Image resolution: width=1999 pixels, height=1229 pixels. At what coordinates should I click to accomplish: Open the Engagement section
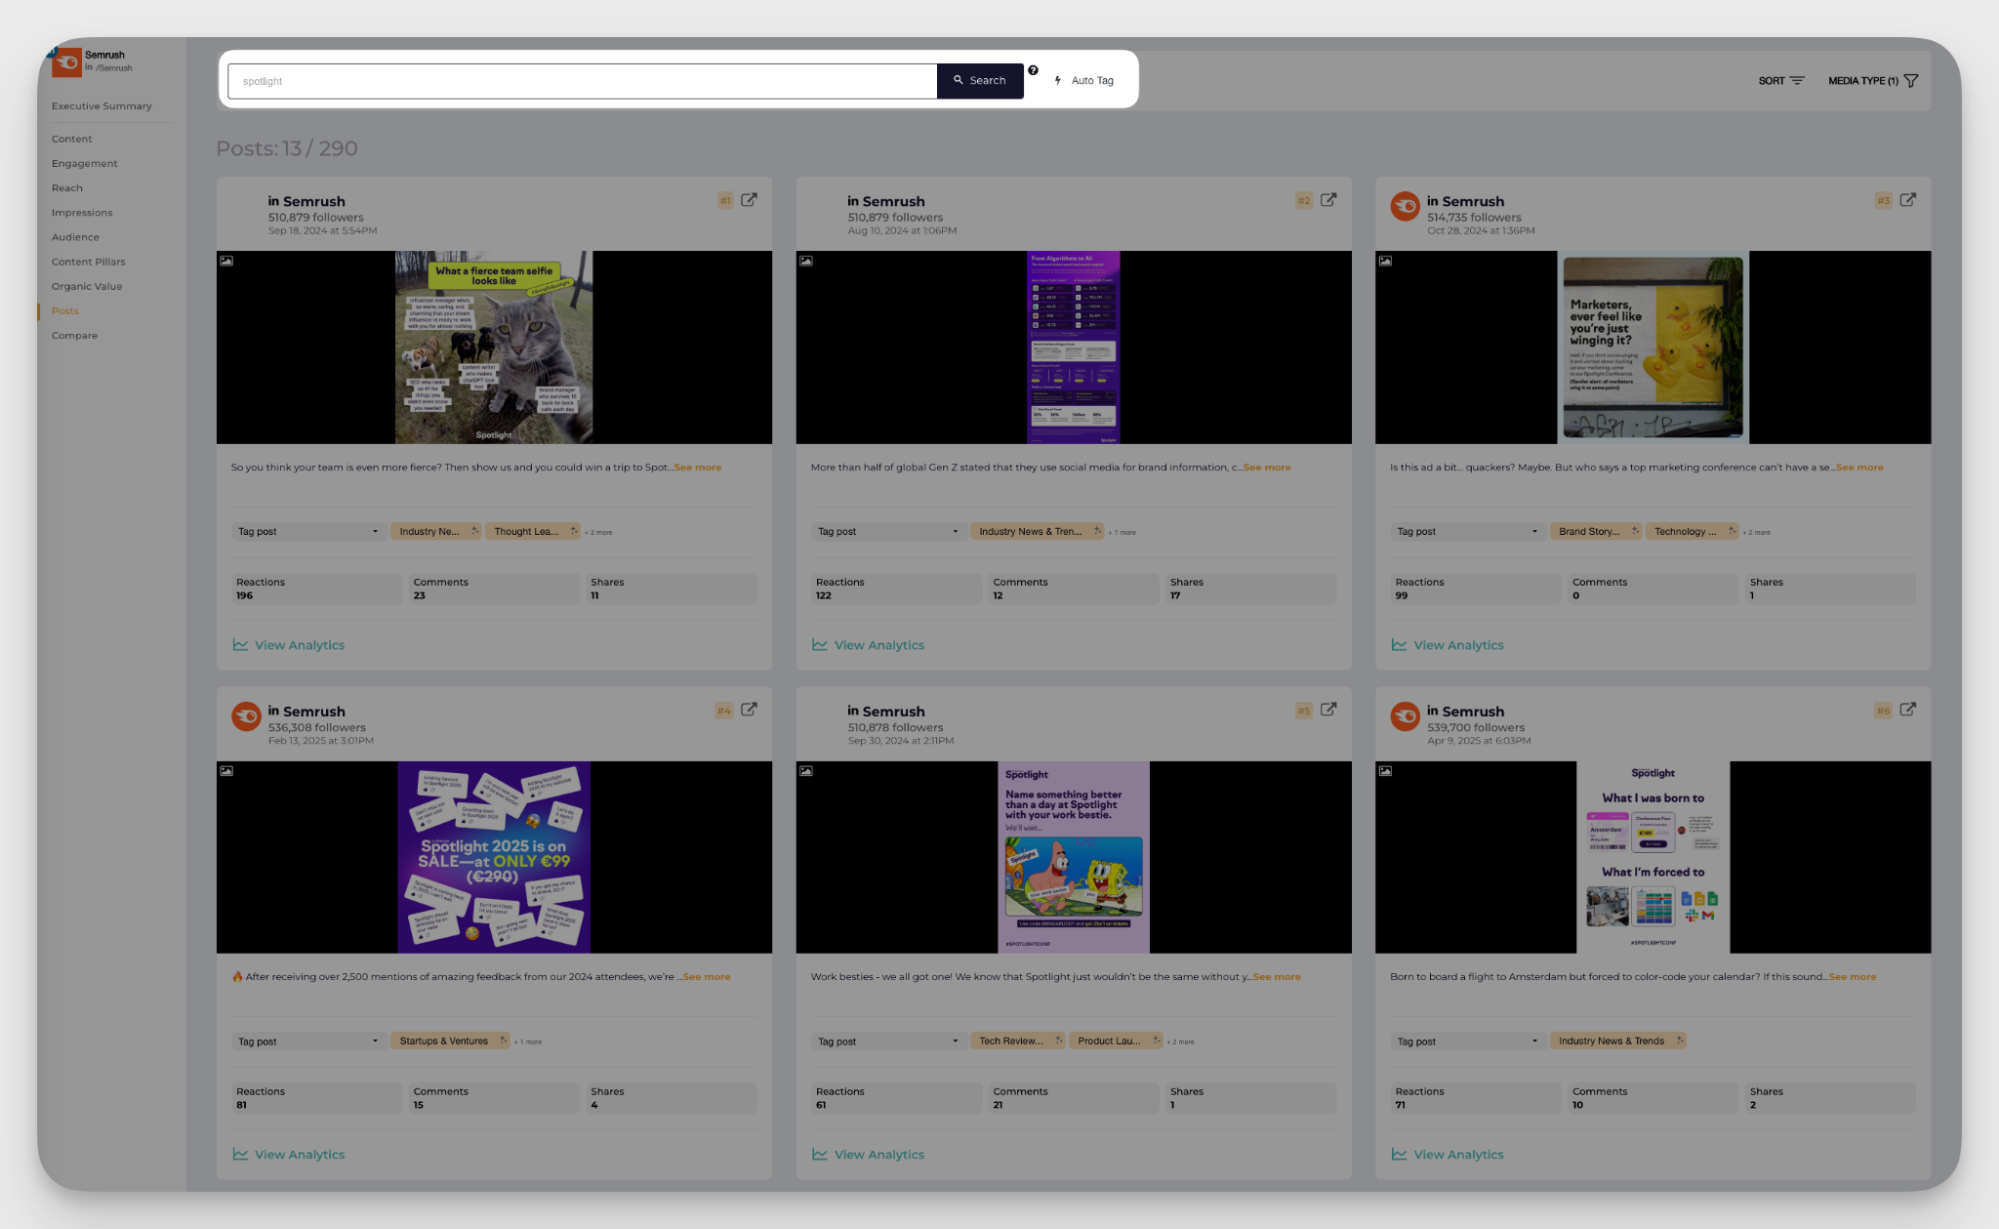click(85, 163)
